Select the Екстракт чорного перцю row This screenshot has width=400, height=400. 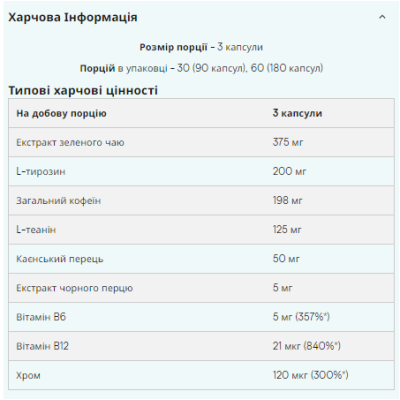point(201,288)
